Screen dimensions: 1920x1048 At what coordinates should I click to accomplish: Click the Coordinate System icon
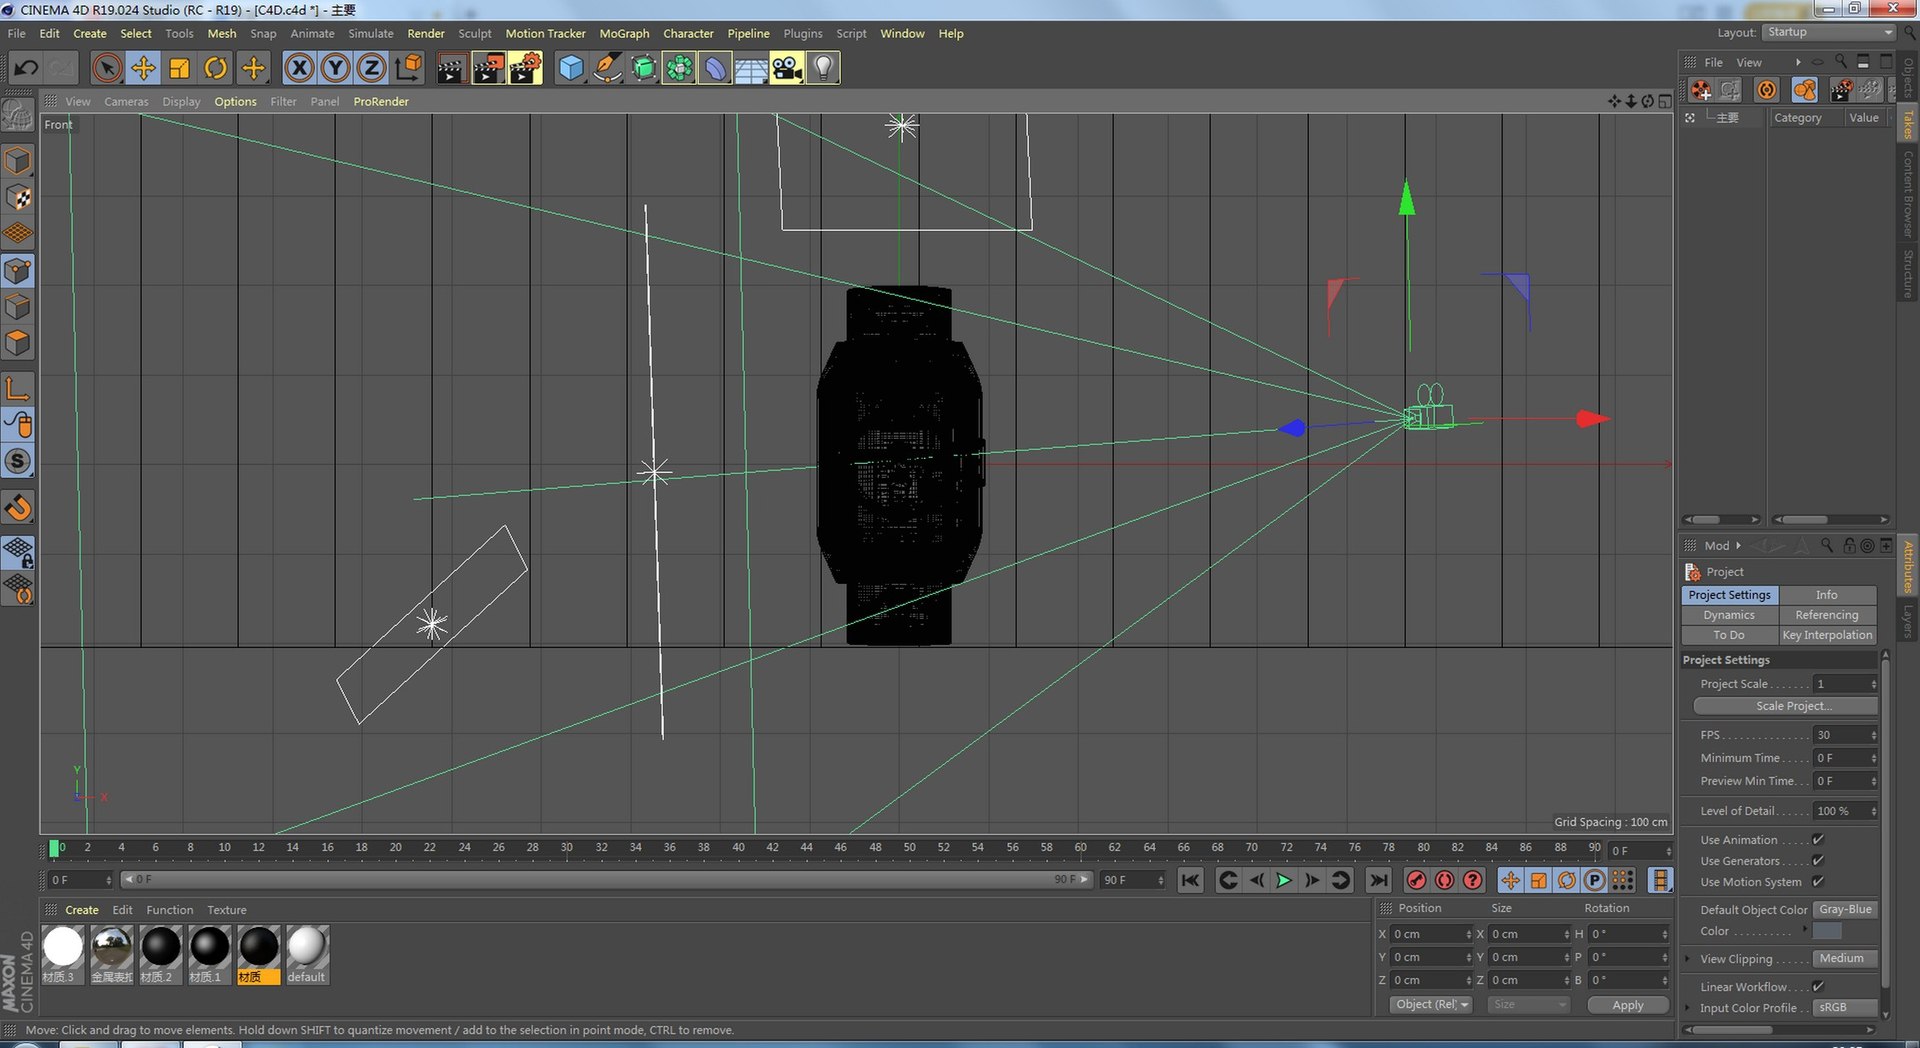[408, 68]
